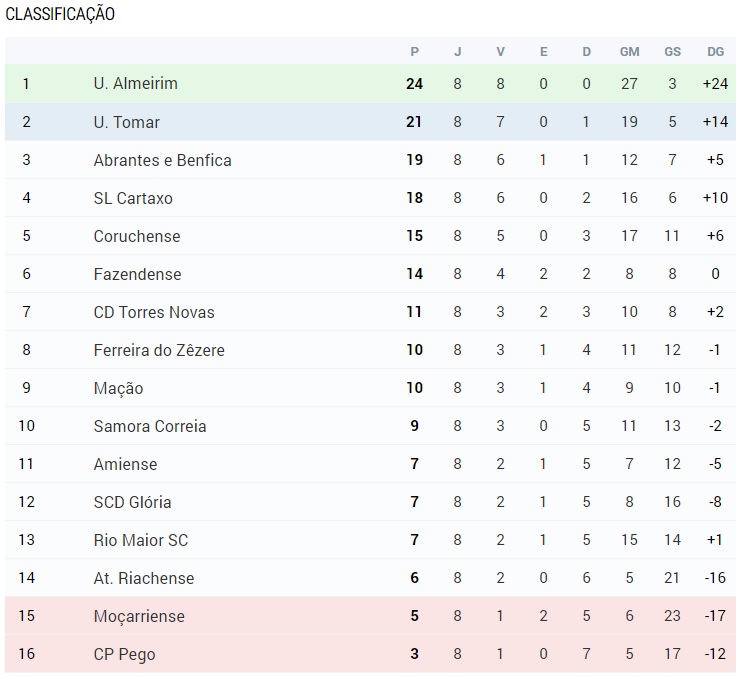Select Amiense in the classification
Image resolution: width=736 pixels, height=682 pixels.
pos(125,464)
